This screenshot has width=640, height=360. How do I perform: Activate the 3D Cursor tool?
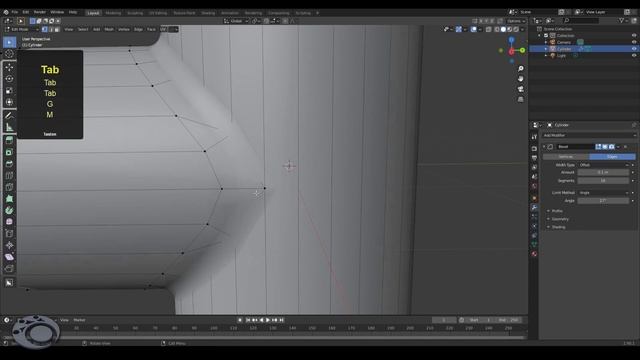(x=9, y=53)
